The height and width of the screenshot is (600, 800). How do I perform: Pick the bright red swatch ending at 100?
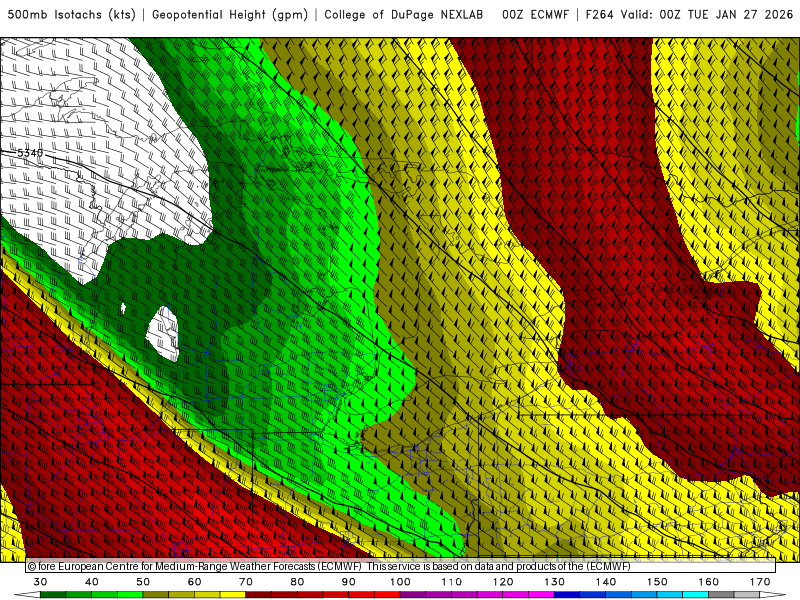(x=387, y=595)
